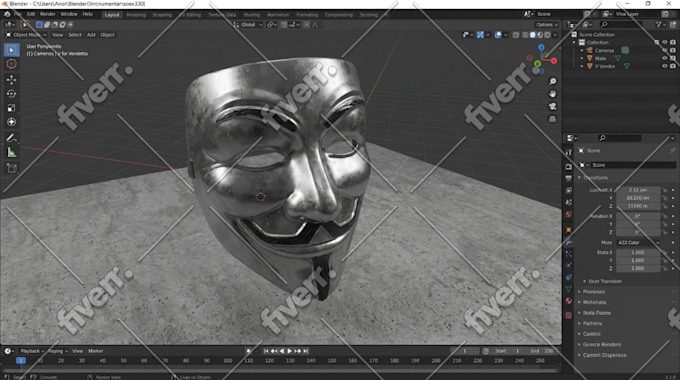This screenshot has height=380, width=680.
Task: Hide Mask object with its eye icon
Action: tap(664, 58)
